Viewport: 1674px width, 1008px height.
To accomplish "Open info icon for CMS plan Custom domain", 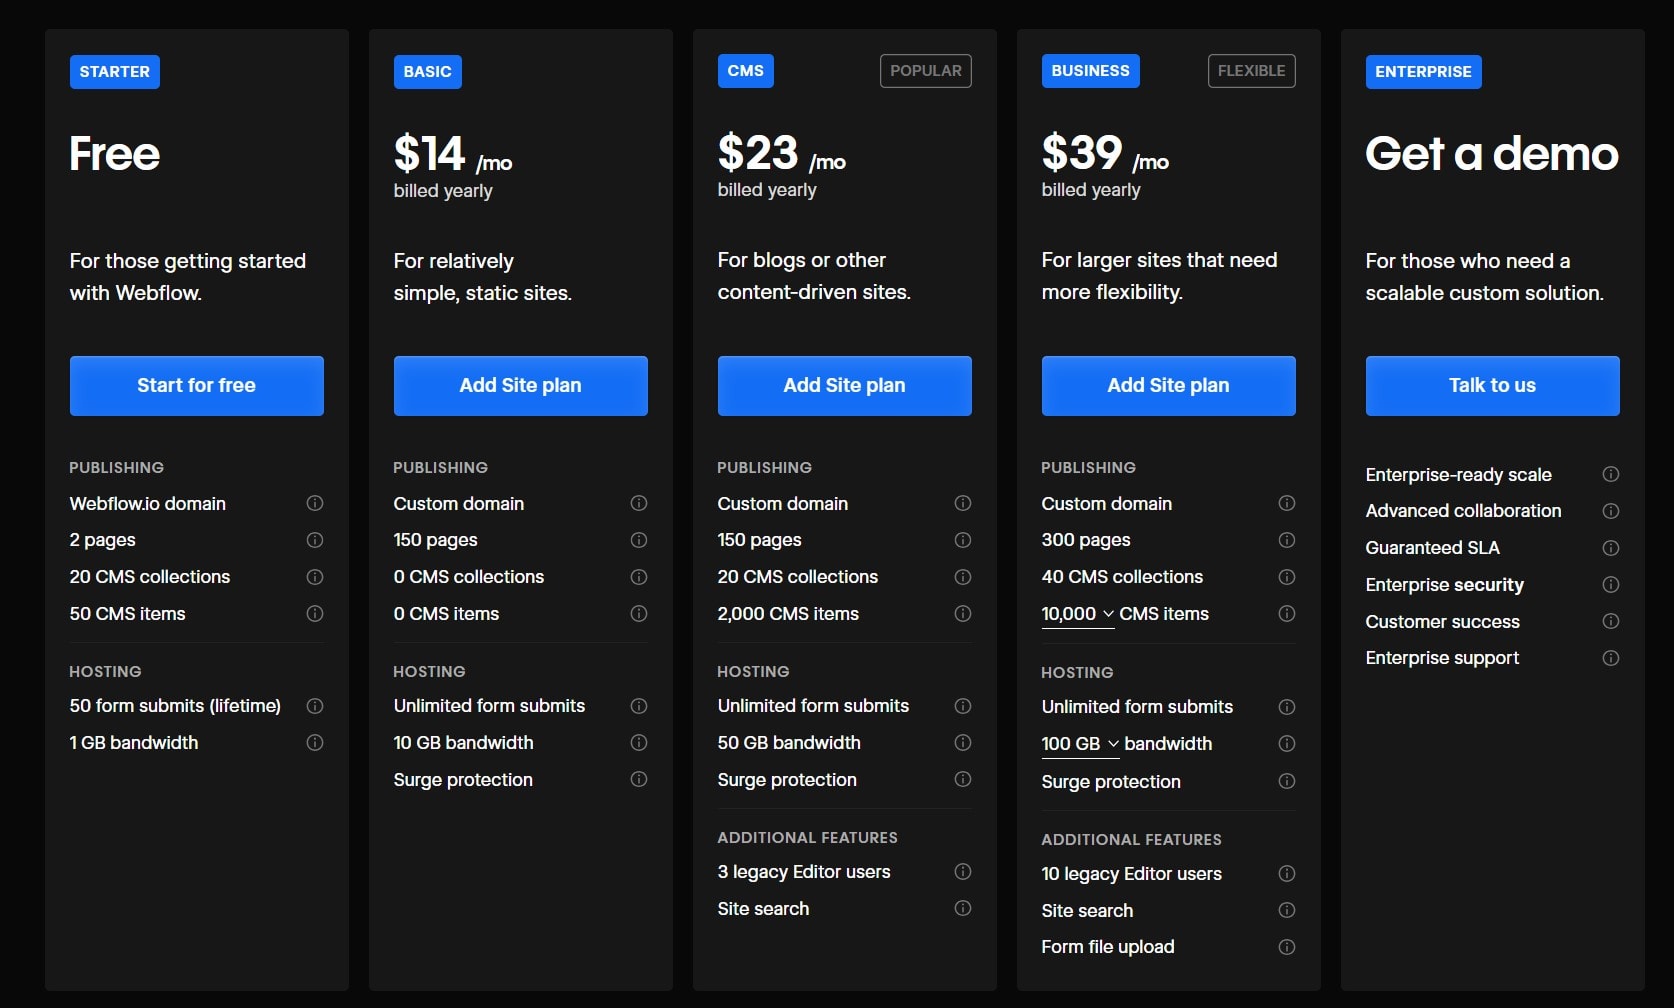I will (x=963, y=503).
